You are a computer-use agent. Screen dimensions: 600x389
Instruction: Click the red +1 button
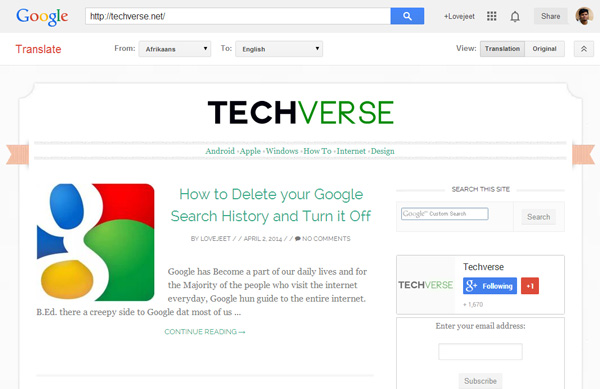(x=530, y=286)
